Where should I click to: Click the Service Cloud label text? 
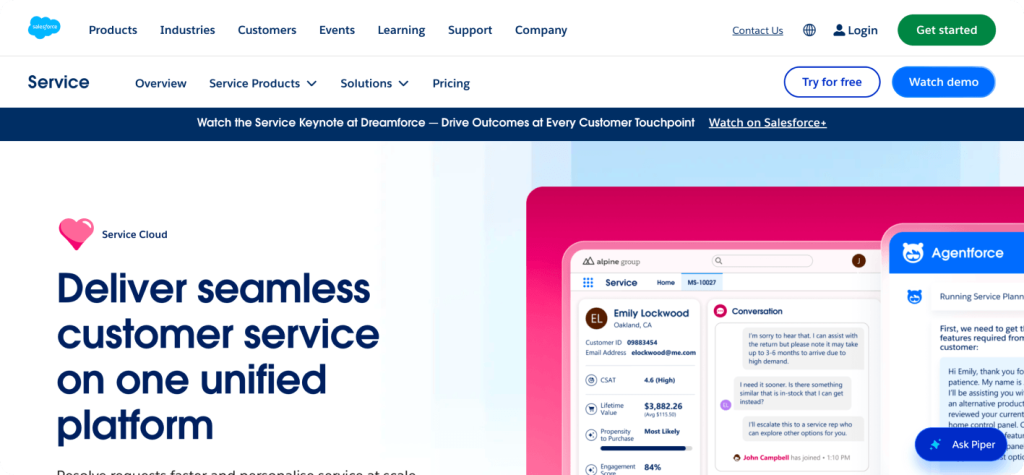click(135, 234)
